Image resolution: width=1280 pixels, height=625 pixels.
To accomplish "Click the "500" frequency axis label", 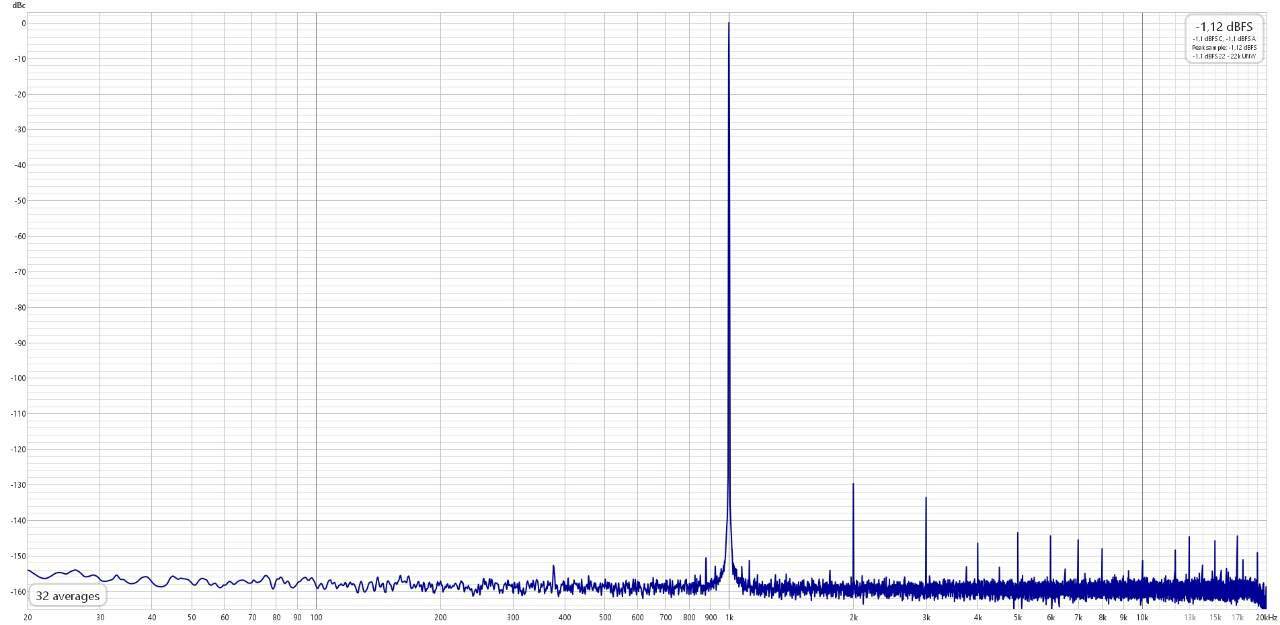I will point(606,617).
